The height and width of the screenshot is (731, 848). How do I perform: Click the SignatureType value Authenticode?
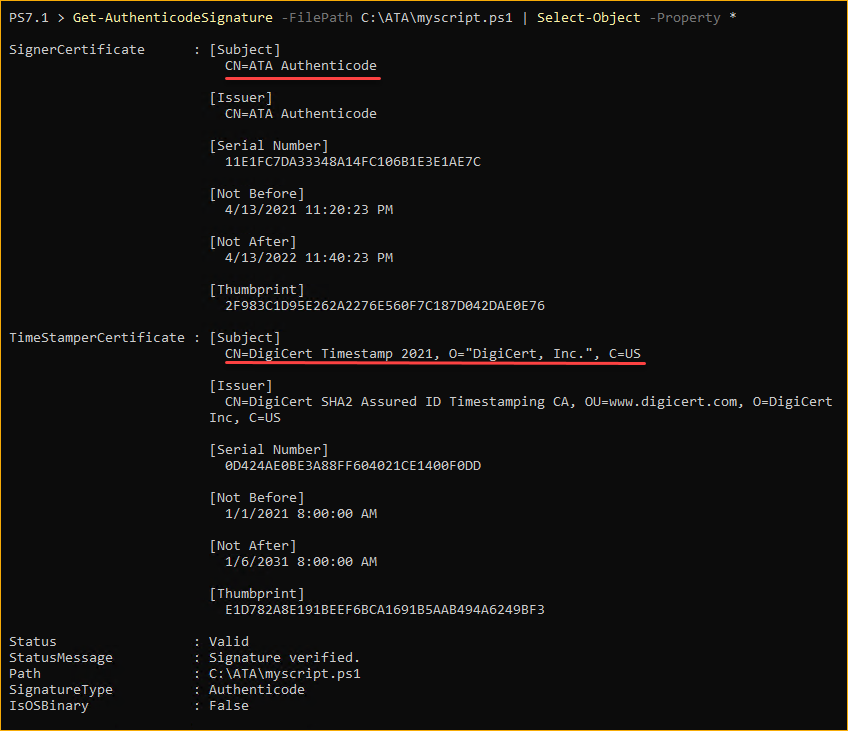coord(257,690)
